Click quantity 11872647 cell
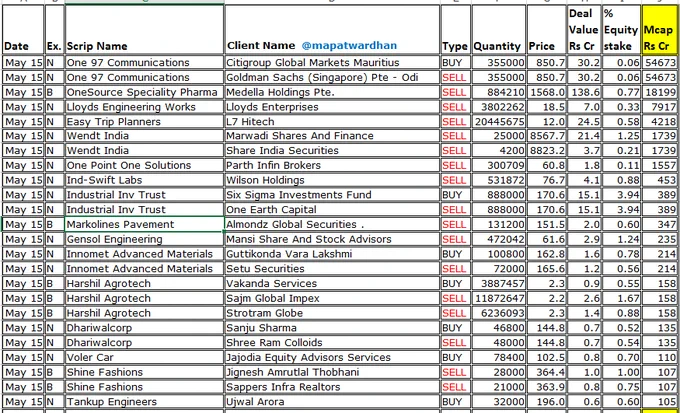This screenshot has width=680, height=413. tap(499, 298)
